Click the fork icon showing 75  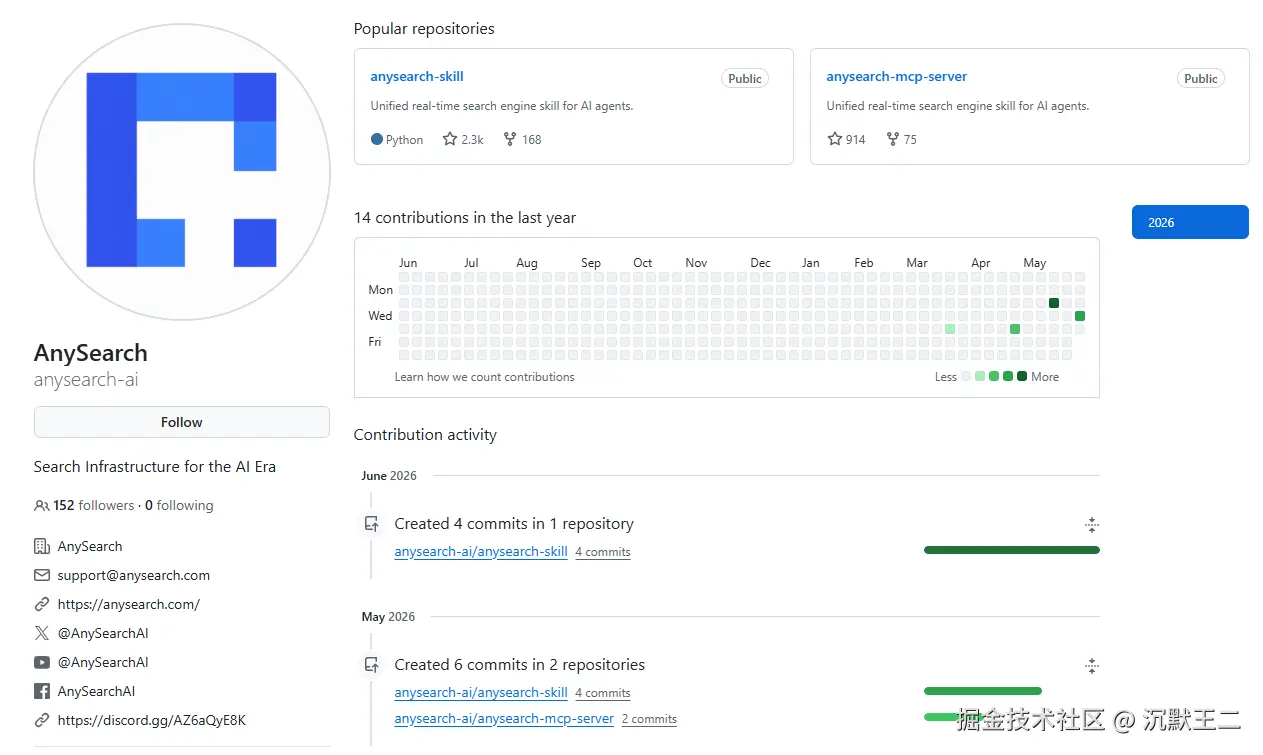tap(892, 140)
